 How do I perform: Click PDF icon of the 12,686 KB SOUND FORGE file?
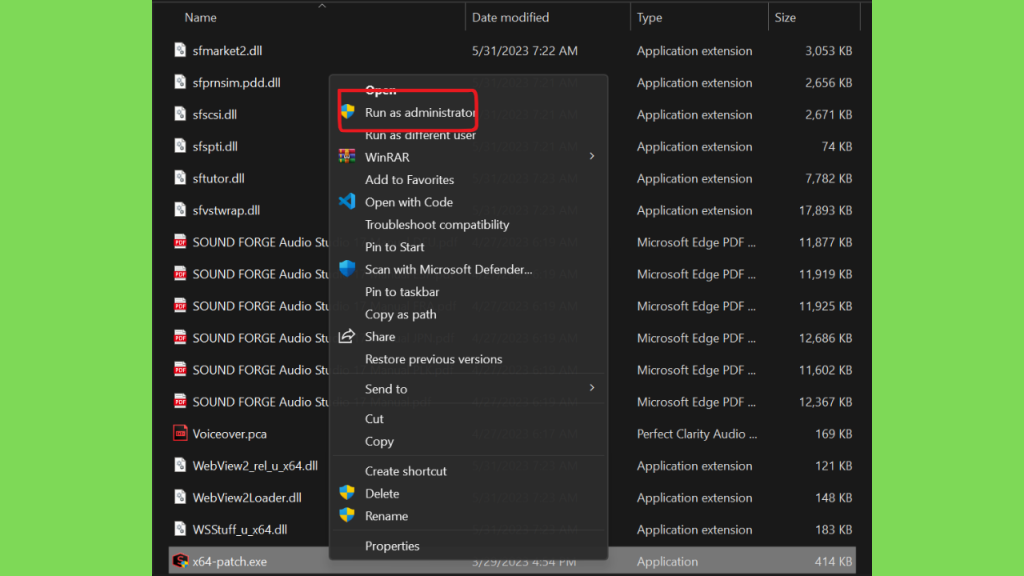pyautogui.click(x=180, y=338)
